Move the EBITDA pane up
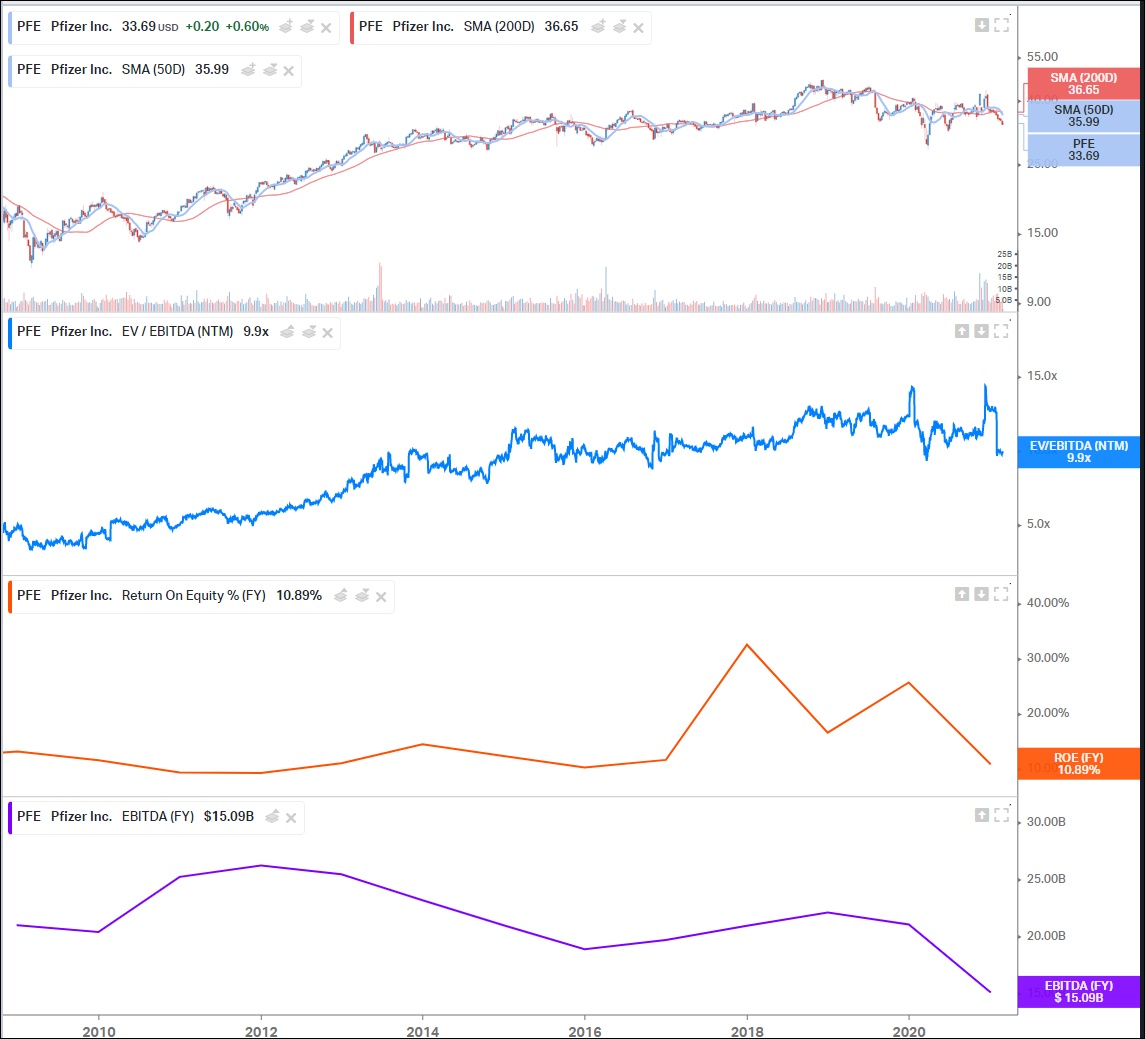Screen dimensions: 1145x1039 point(982,815)
